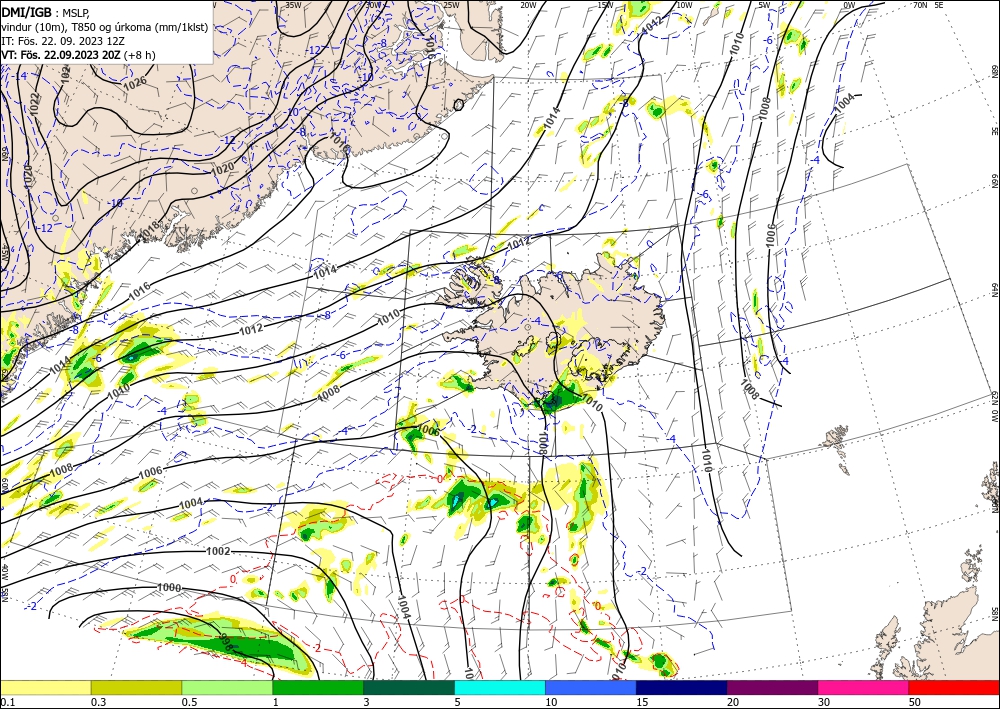The width and height of the screenshot is (1000, 709).
Task: Choose the purple 20–30 legend swatch
Action: (x=772, y=687)
